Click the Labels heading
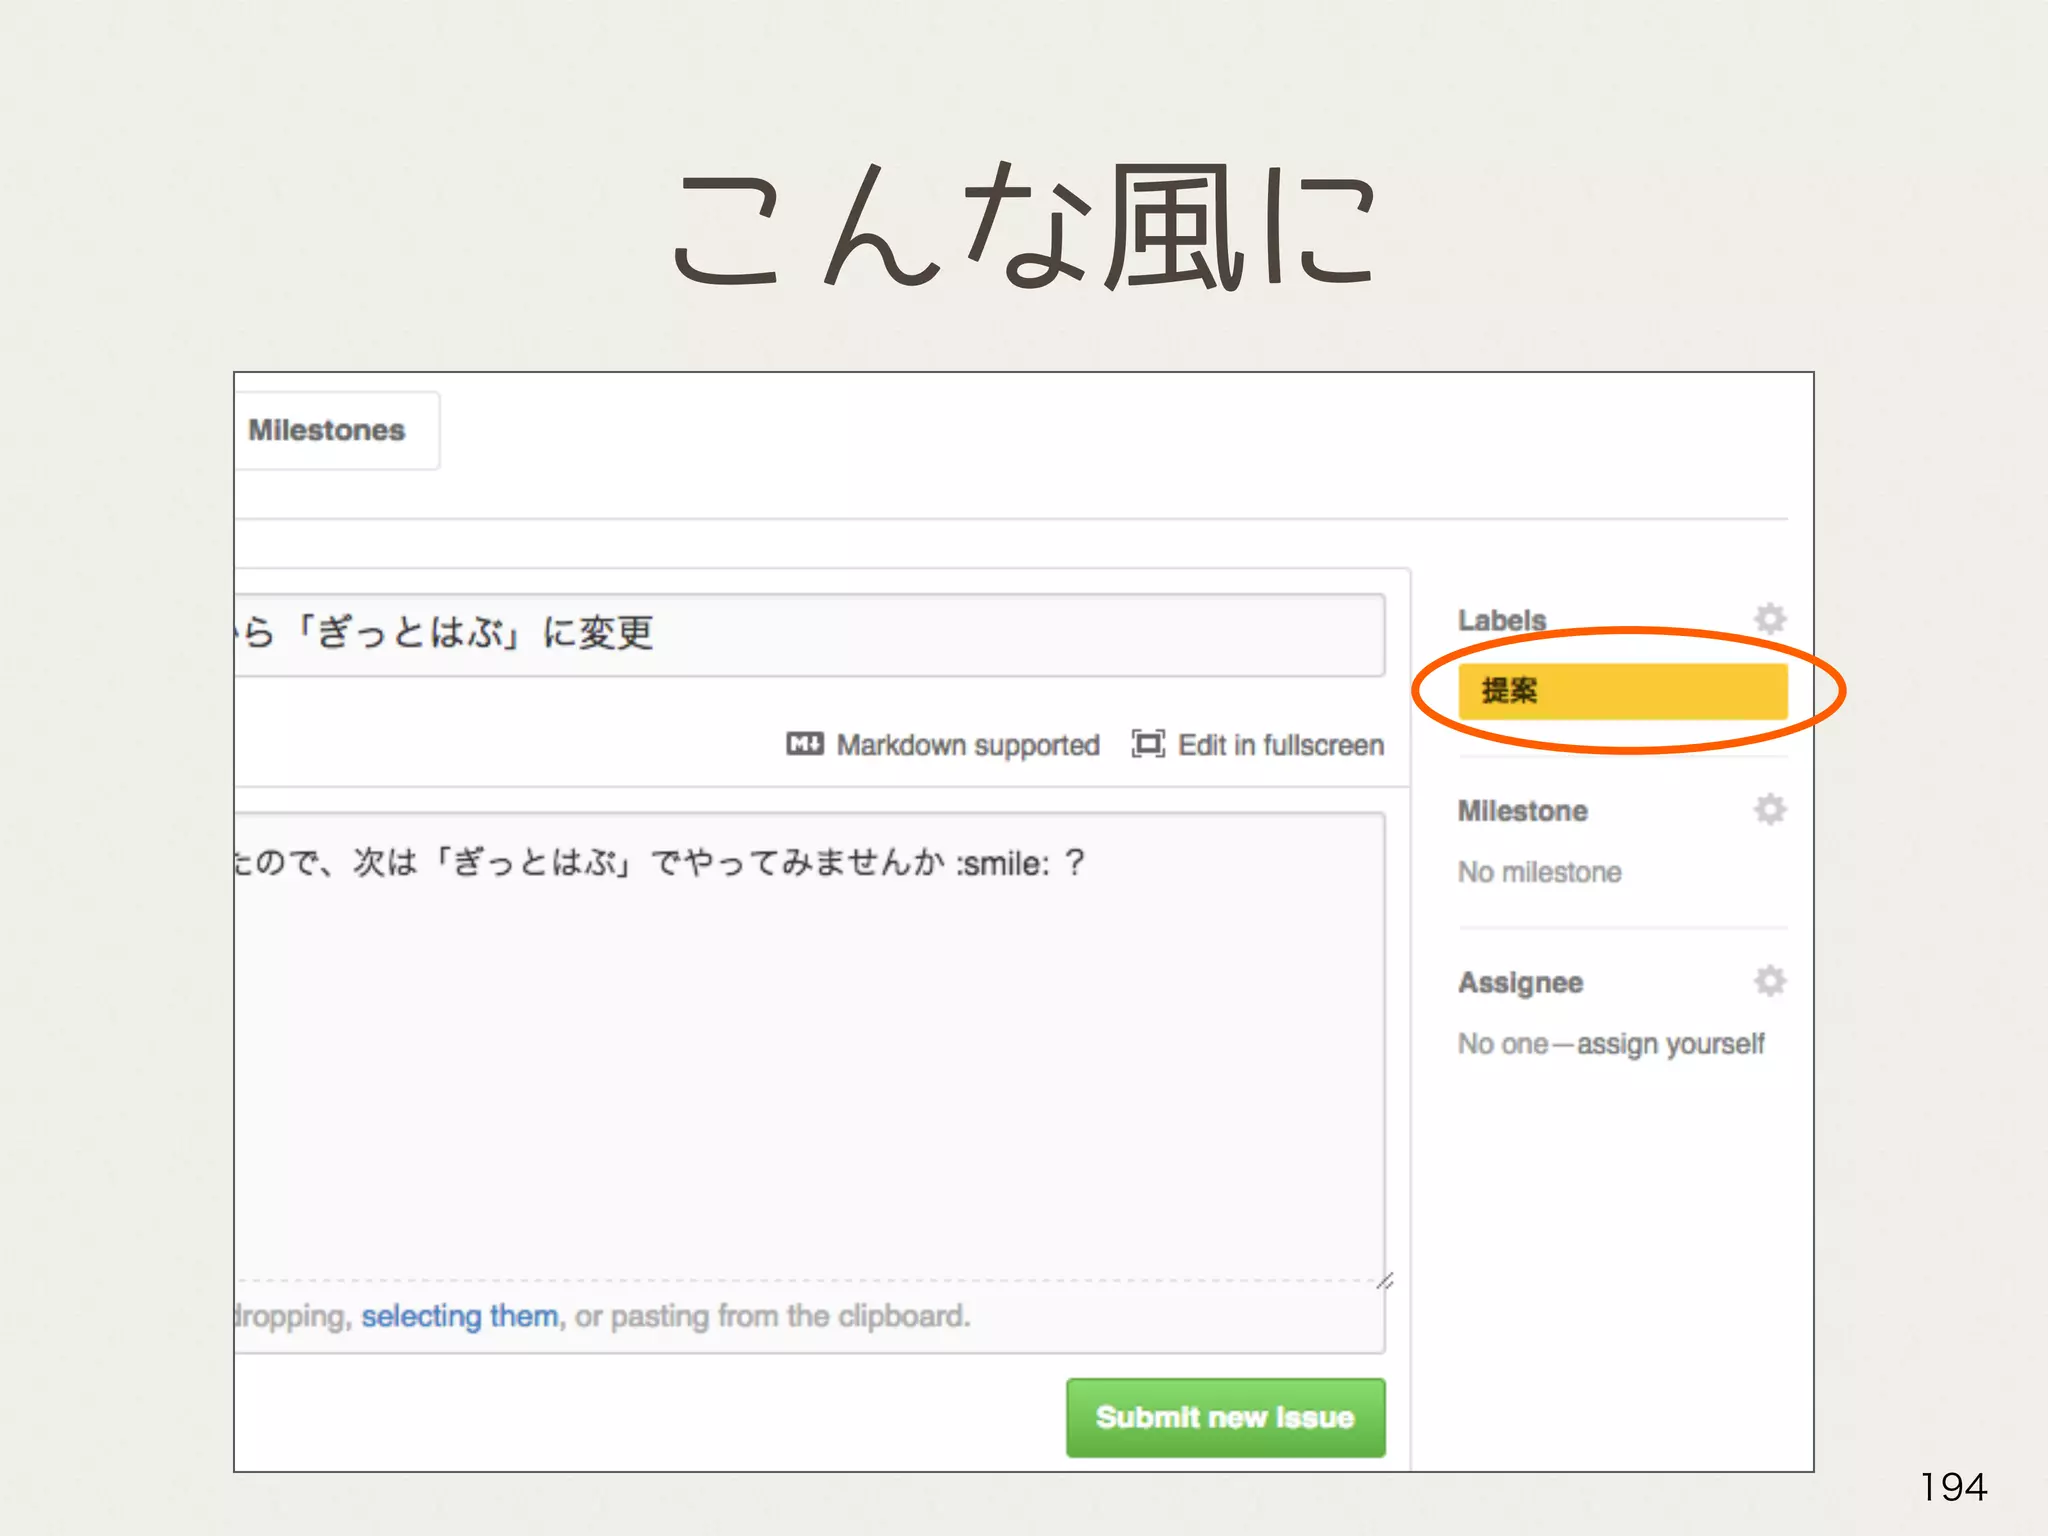Image resolution: width=2048 pixels, height=1536 pixels. pyautogui.click(x=1501, y=620)
